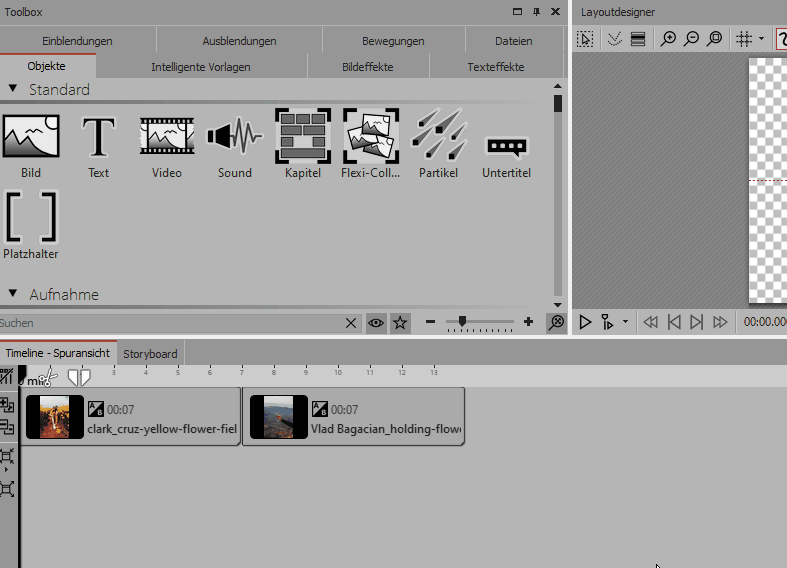
Task: Collapse the Standard section
Action: (x=13, y=89)
